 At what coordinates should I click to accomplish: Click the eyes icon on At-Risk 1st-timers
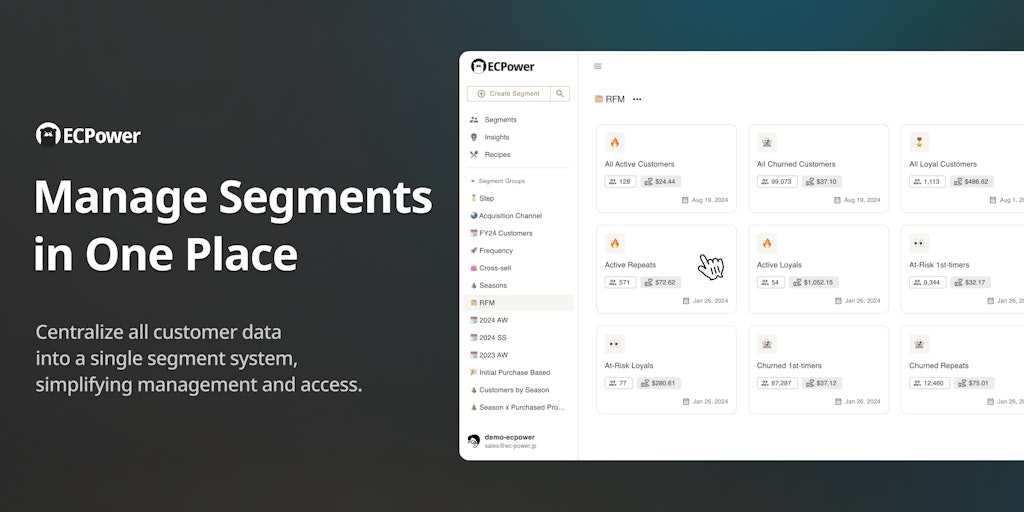click(919, 243)
